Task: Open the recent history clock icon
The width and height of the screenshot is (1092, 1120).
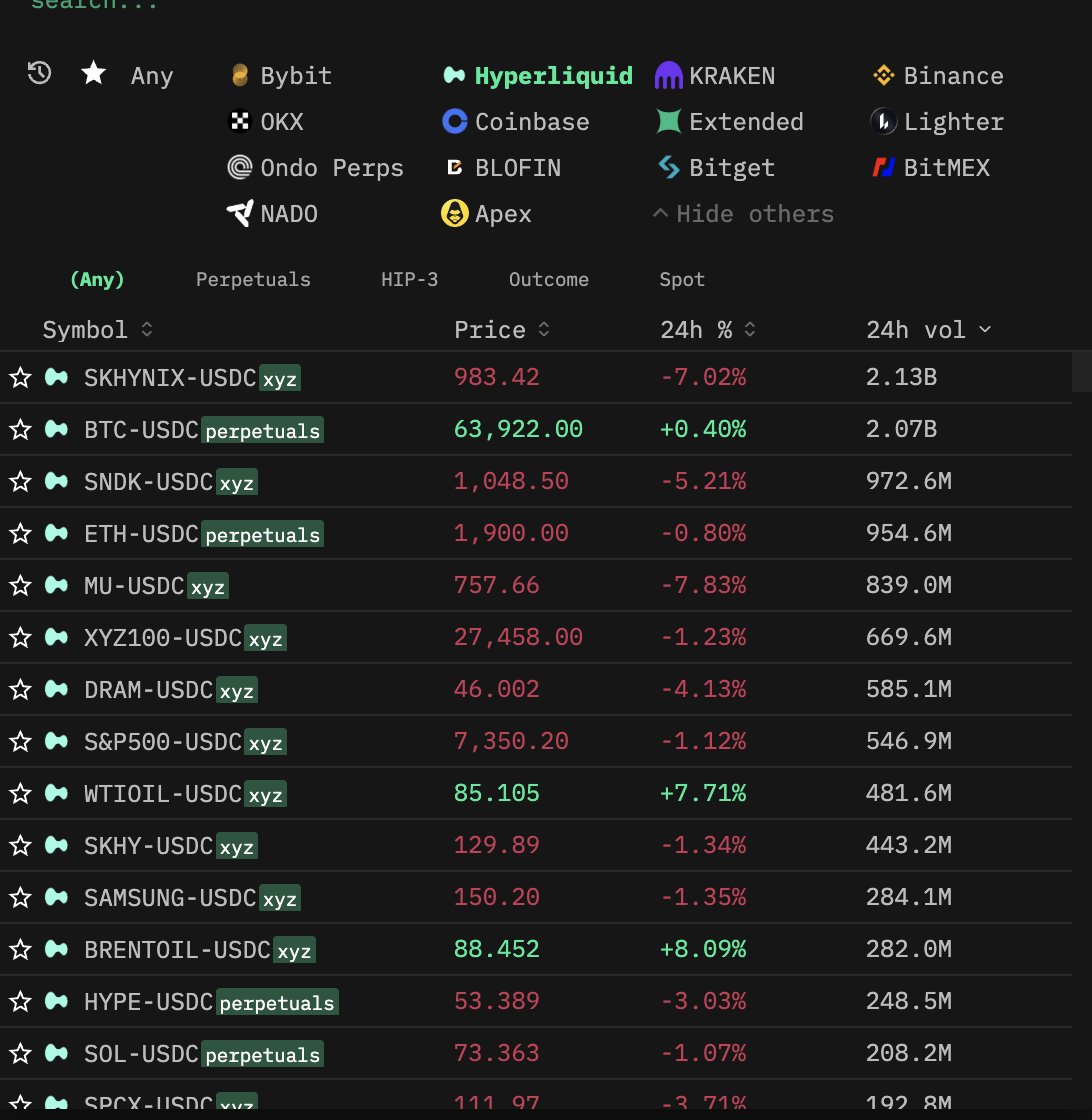Action: click(x=39, y=73)
